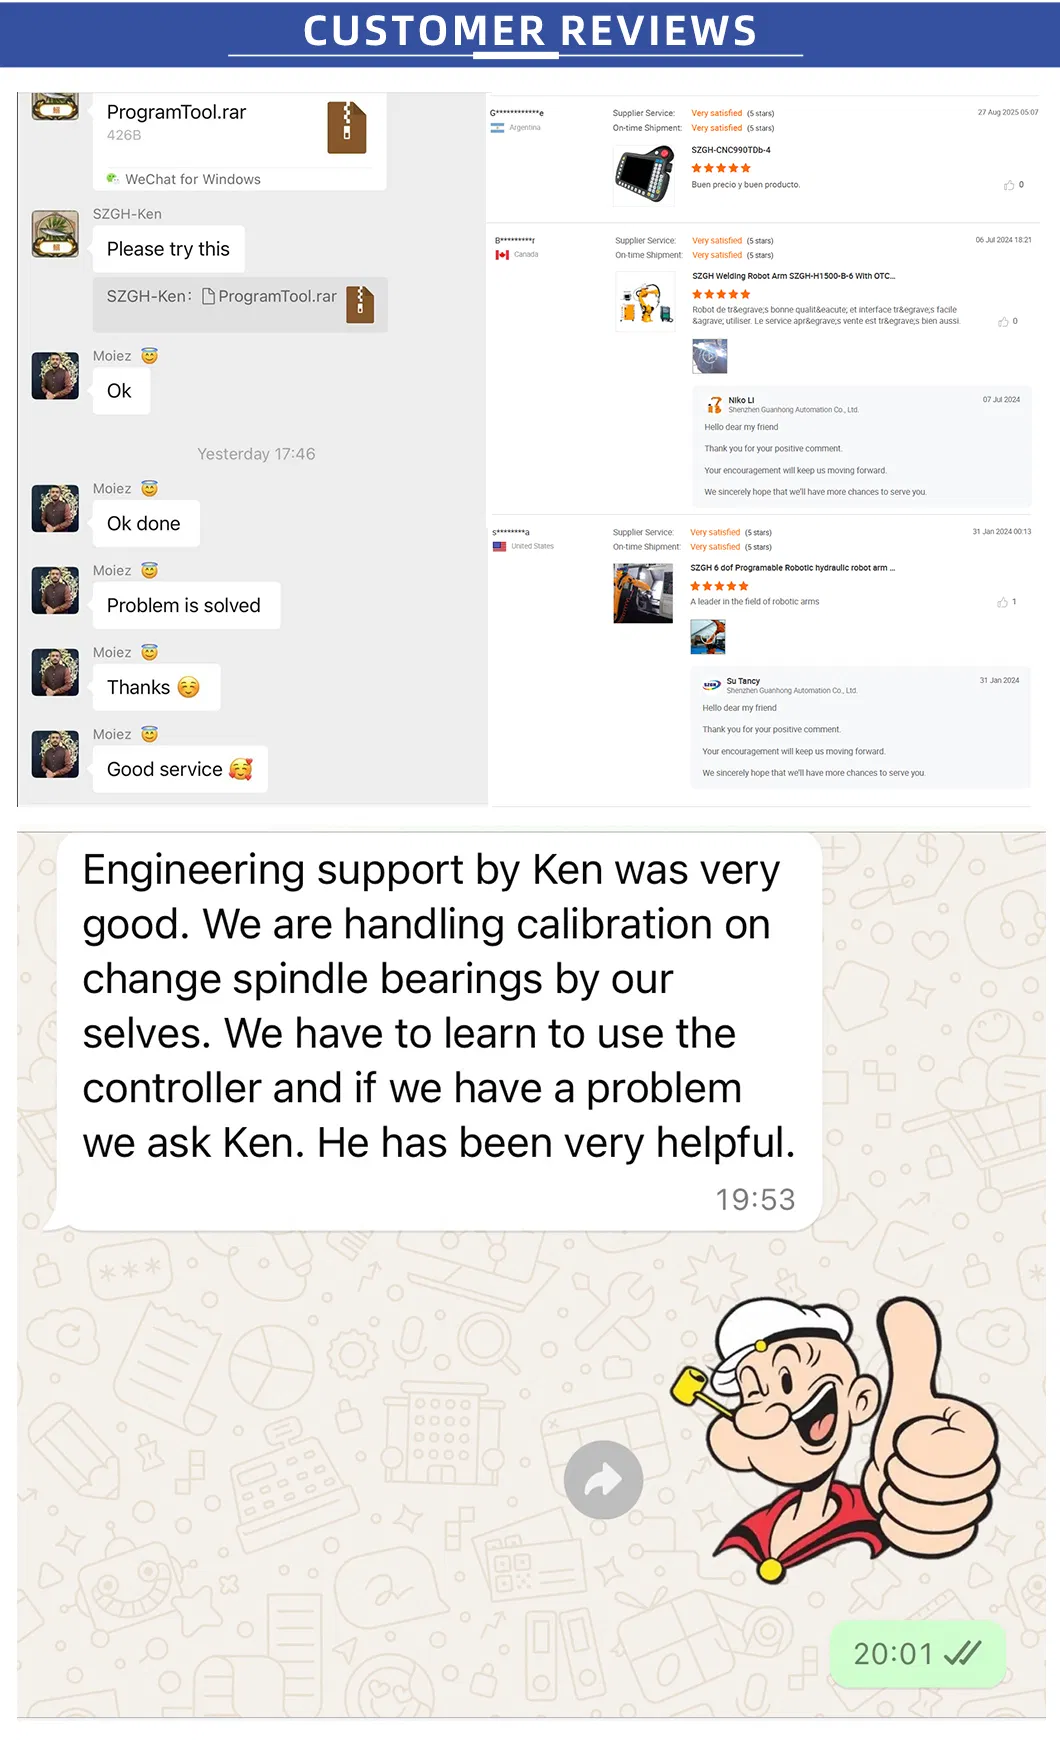Click the forward arrow beside Popeye sticker
The height and width of the screenshot is (1740, 1060).
point(603,1480)
